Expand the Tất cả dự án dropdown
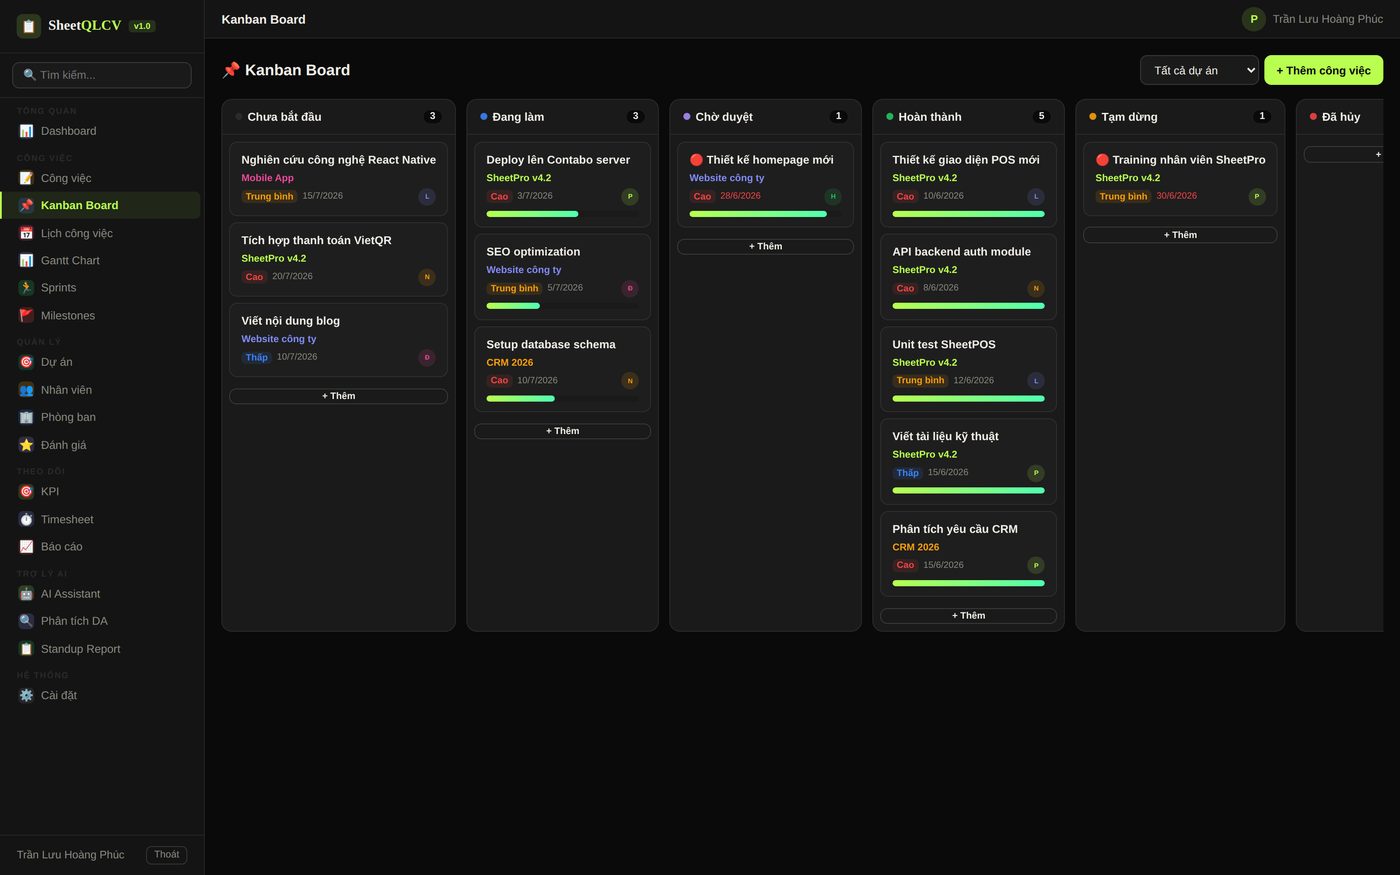1400x875 pixels. [x=1199, y=70]
